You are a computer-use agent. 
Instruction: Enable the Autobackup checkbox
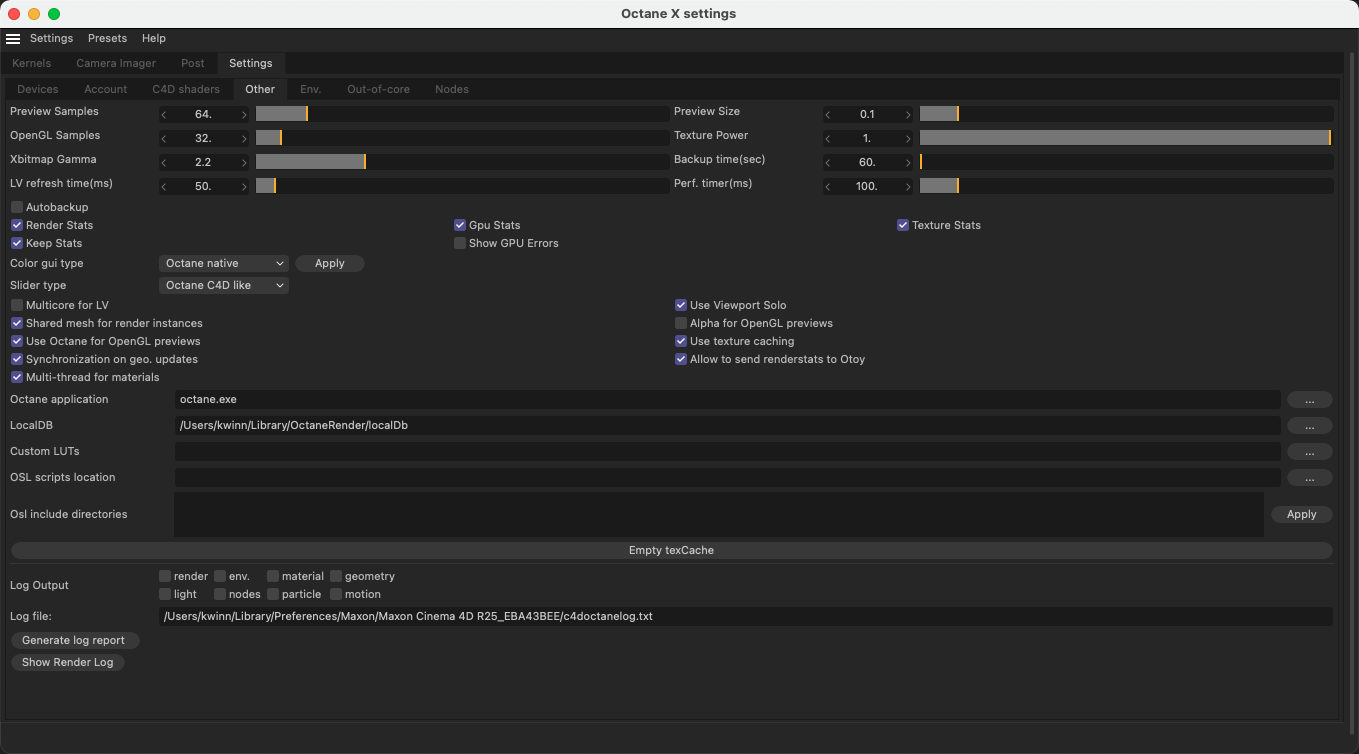(x=17, y=207)
